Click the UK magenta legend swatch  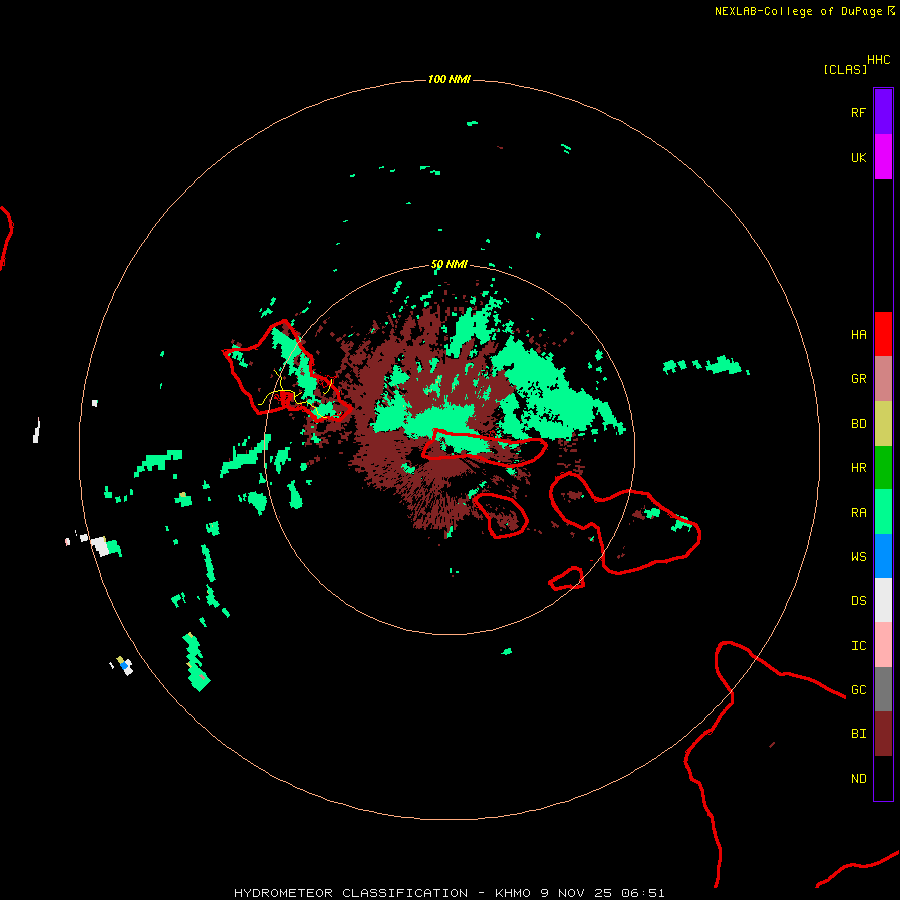(x=883, y=157)
